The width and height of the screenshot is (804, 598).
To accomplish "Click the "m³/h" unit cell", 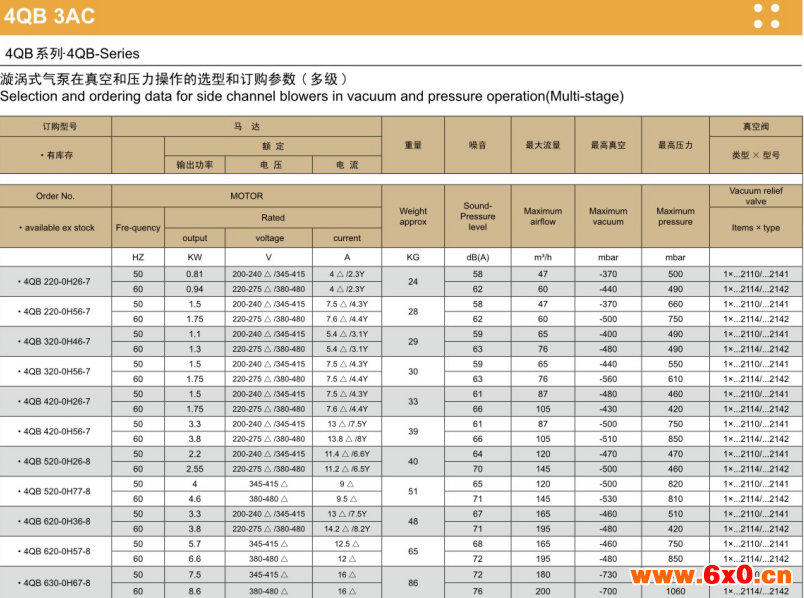I will pyautogui.click(x=543, y=257).
